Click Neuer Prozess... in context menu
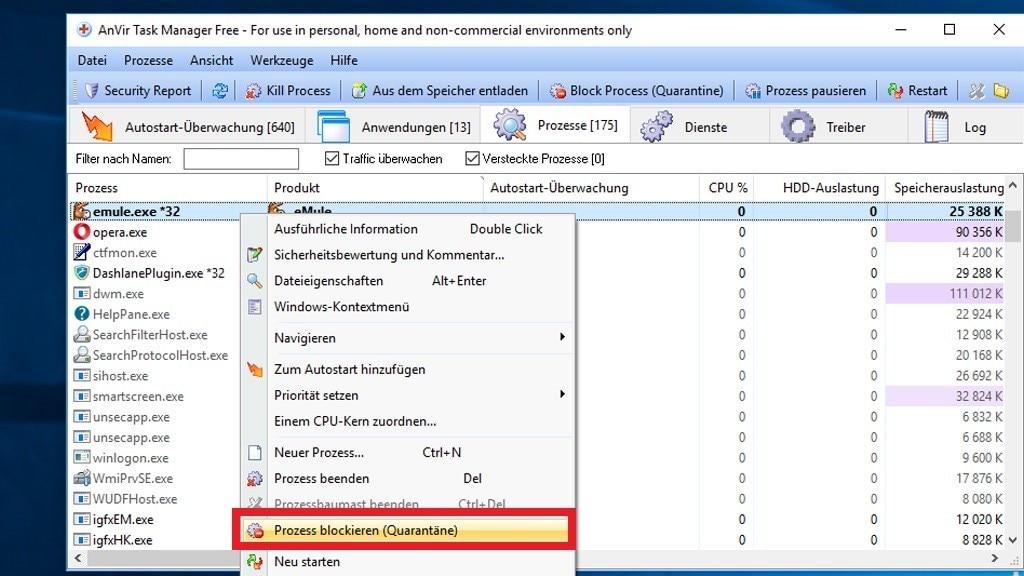The height and width of the screenshot is (576, 1024). point(408,453)
